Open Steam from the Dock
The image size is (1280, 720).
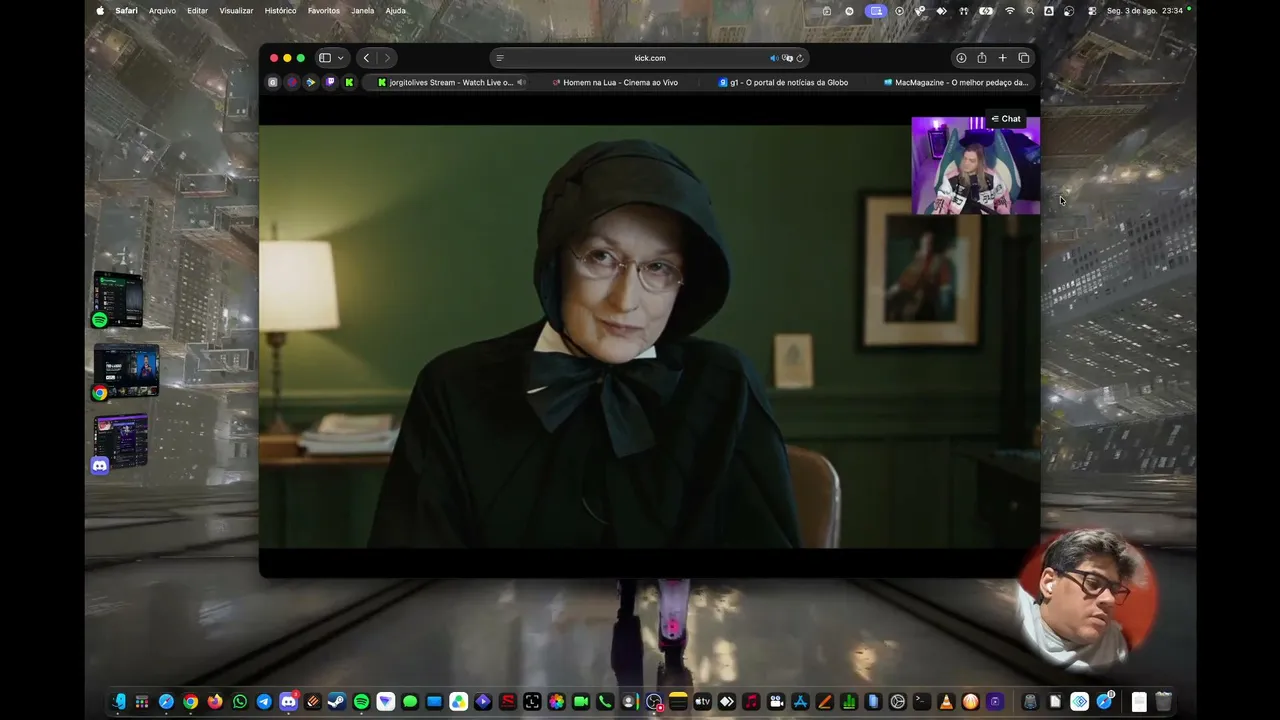[x=337, y=702]
